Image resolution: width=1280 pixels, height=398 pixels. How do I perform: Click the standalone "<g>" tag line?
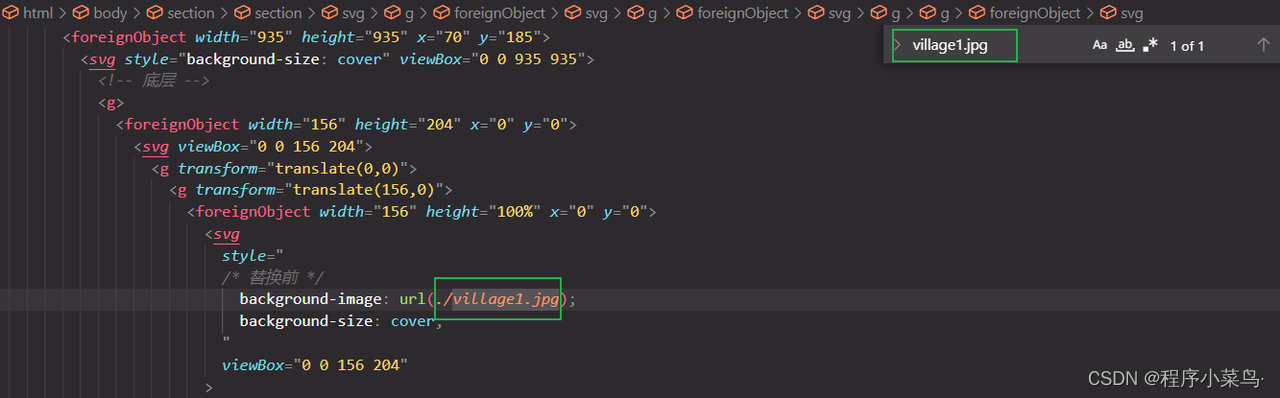(111, 103)
